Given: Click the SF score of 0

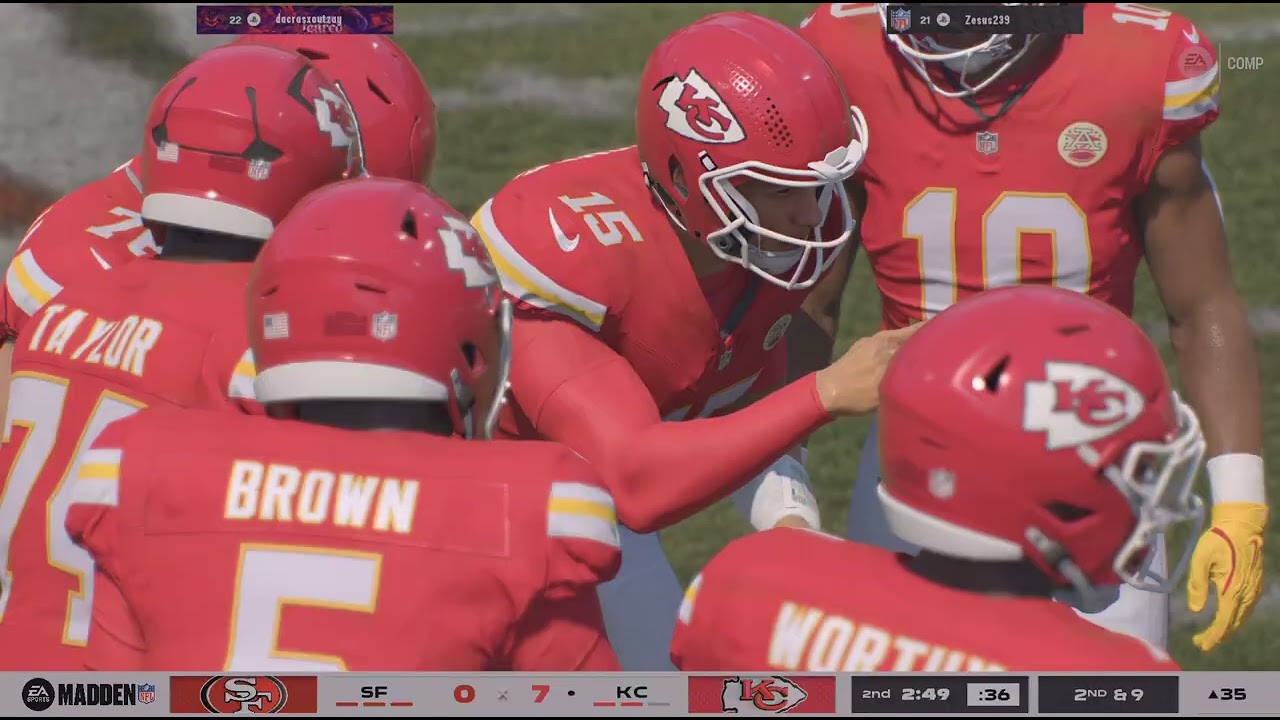Looking at the screenshot, I should [464, 694].
